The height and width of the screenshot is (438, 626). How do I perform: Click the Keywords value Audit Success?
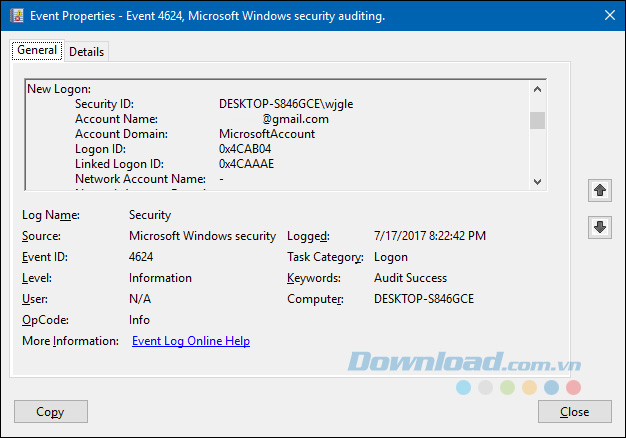tap(410, 278)
